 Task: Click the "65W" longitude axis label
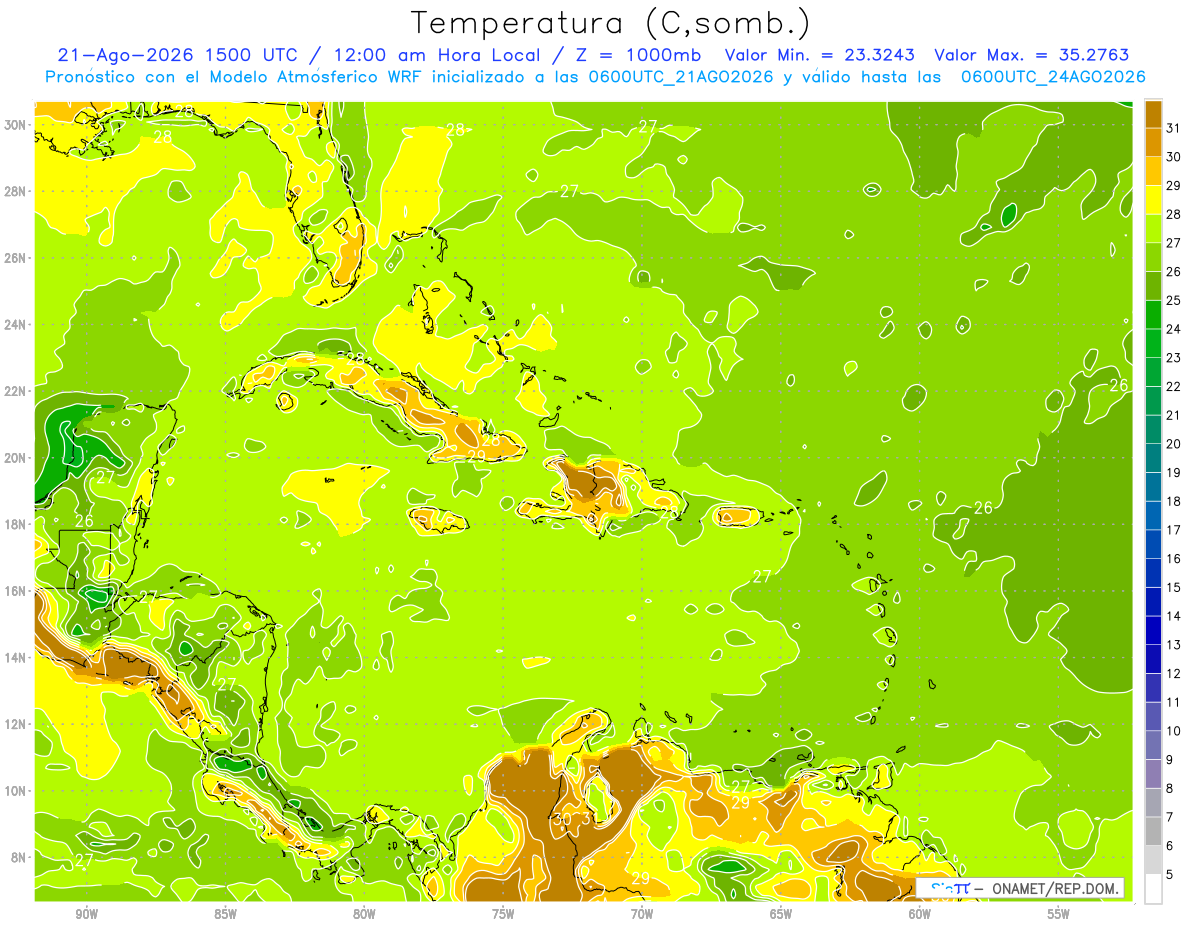[x=781, y=913]
